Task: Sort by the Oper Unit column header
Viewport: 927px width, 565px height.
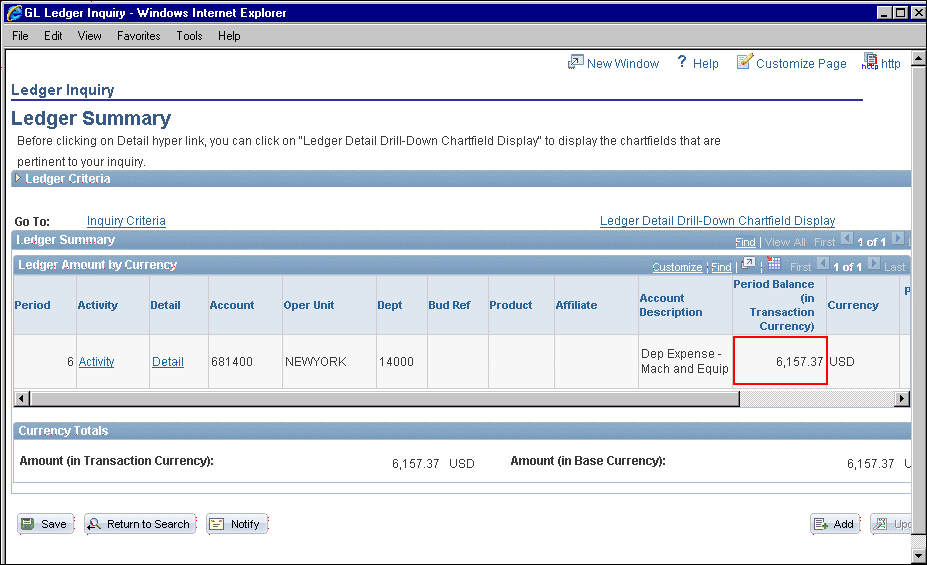Action: pyautogui.click(x=309, y=306)
